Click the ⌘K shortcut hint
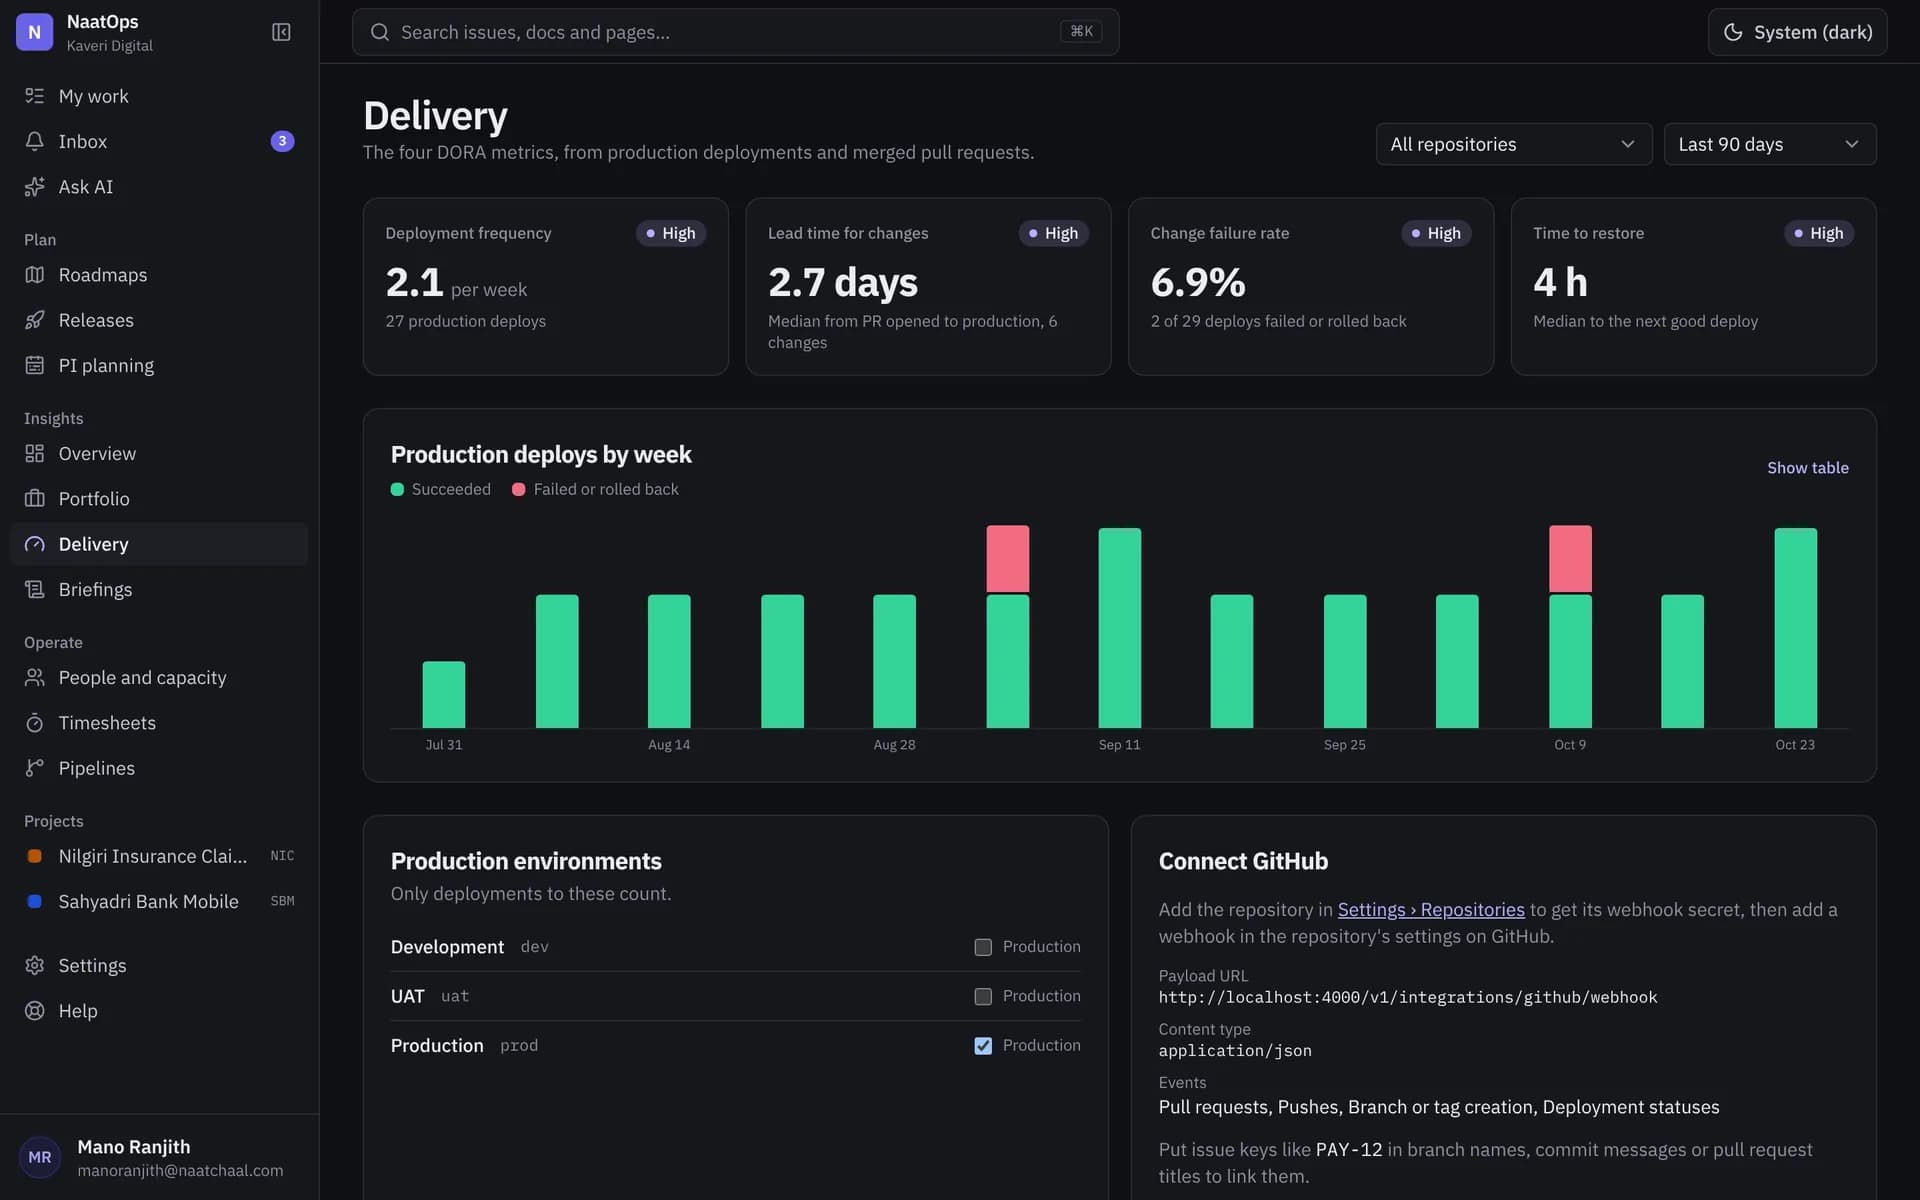The width and height of the screenshot is (1920, 1200). pyautogui.click(x=1081, y=32)
